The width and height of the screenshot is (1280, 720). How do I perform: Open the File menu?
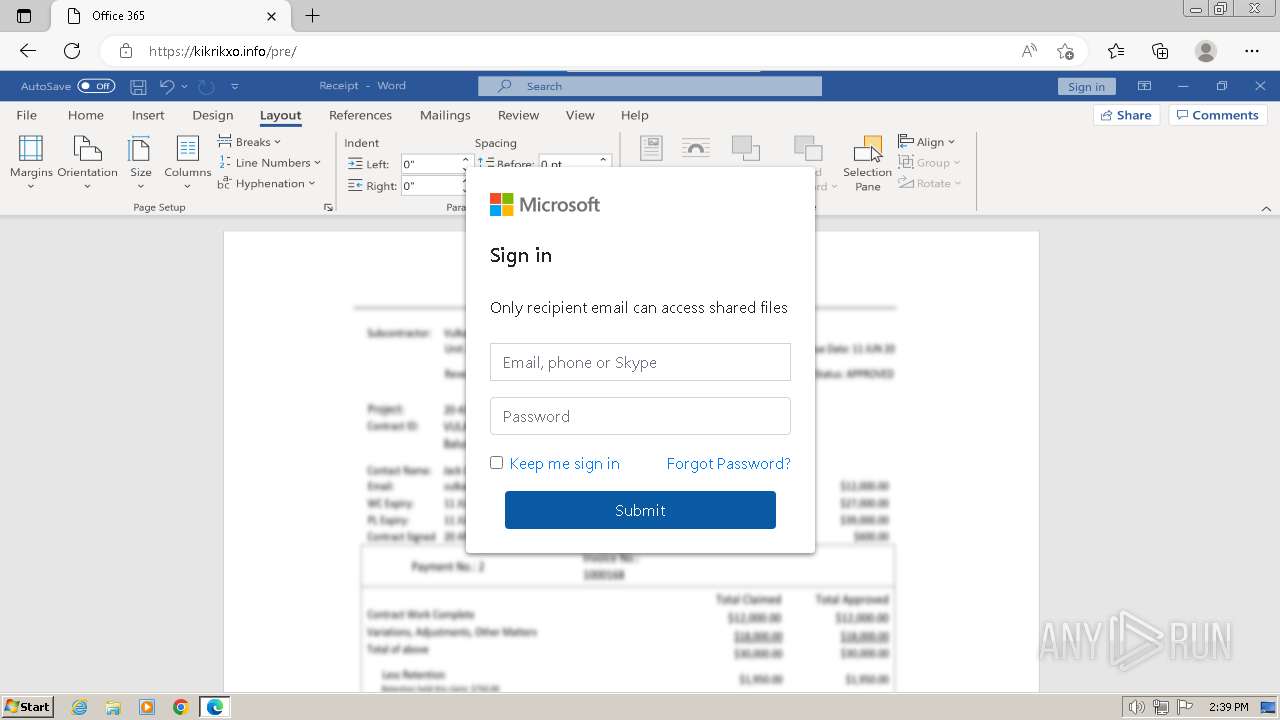click(x=27, y=115)
